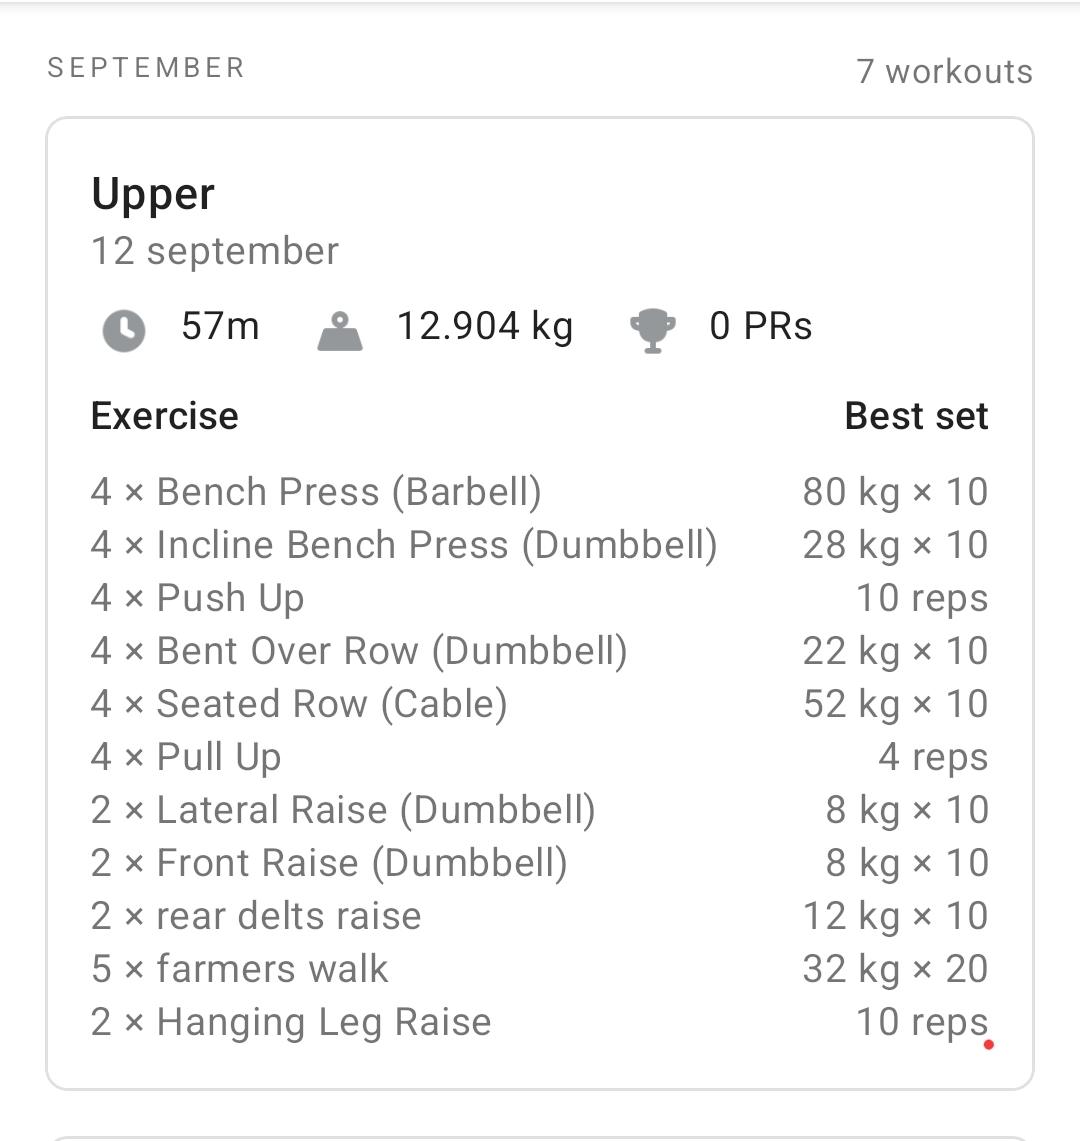This screenshot has width=1080, height=1141.
Task: Open Front Raise (Dumbbell) entry
Action: 329,863
